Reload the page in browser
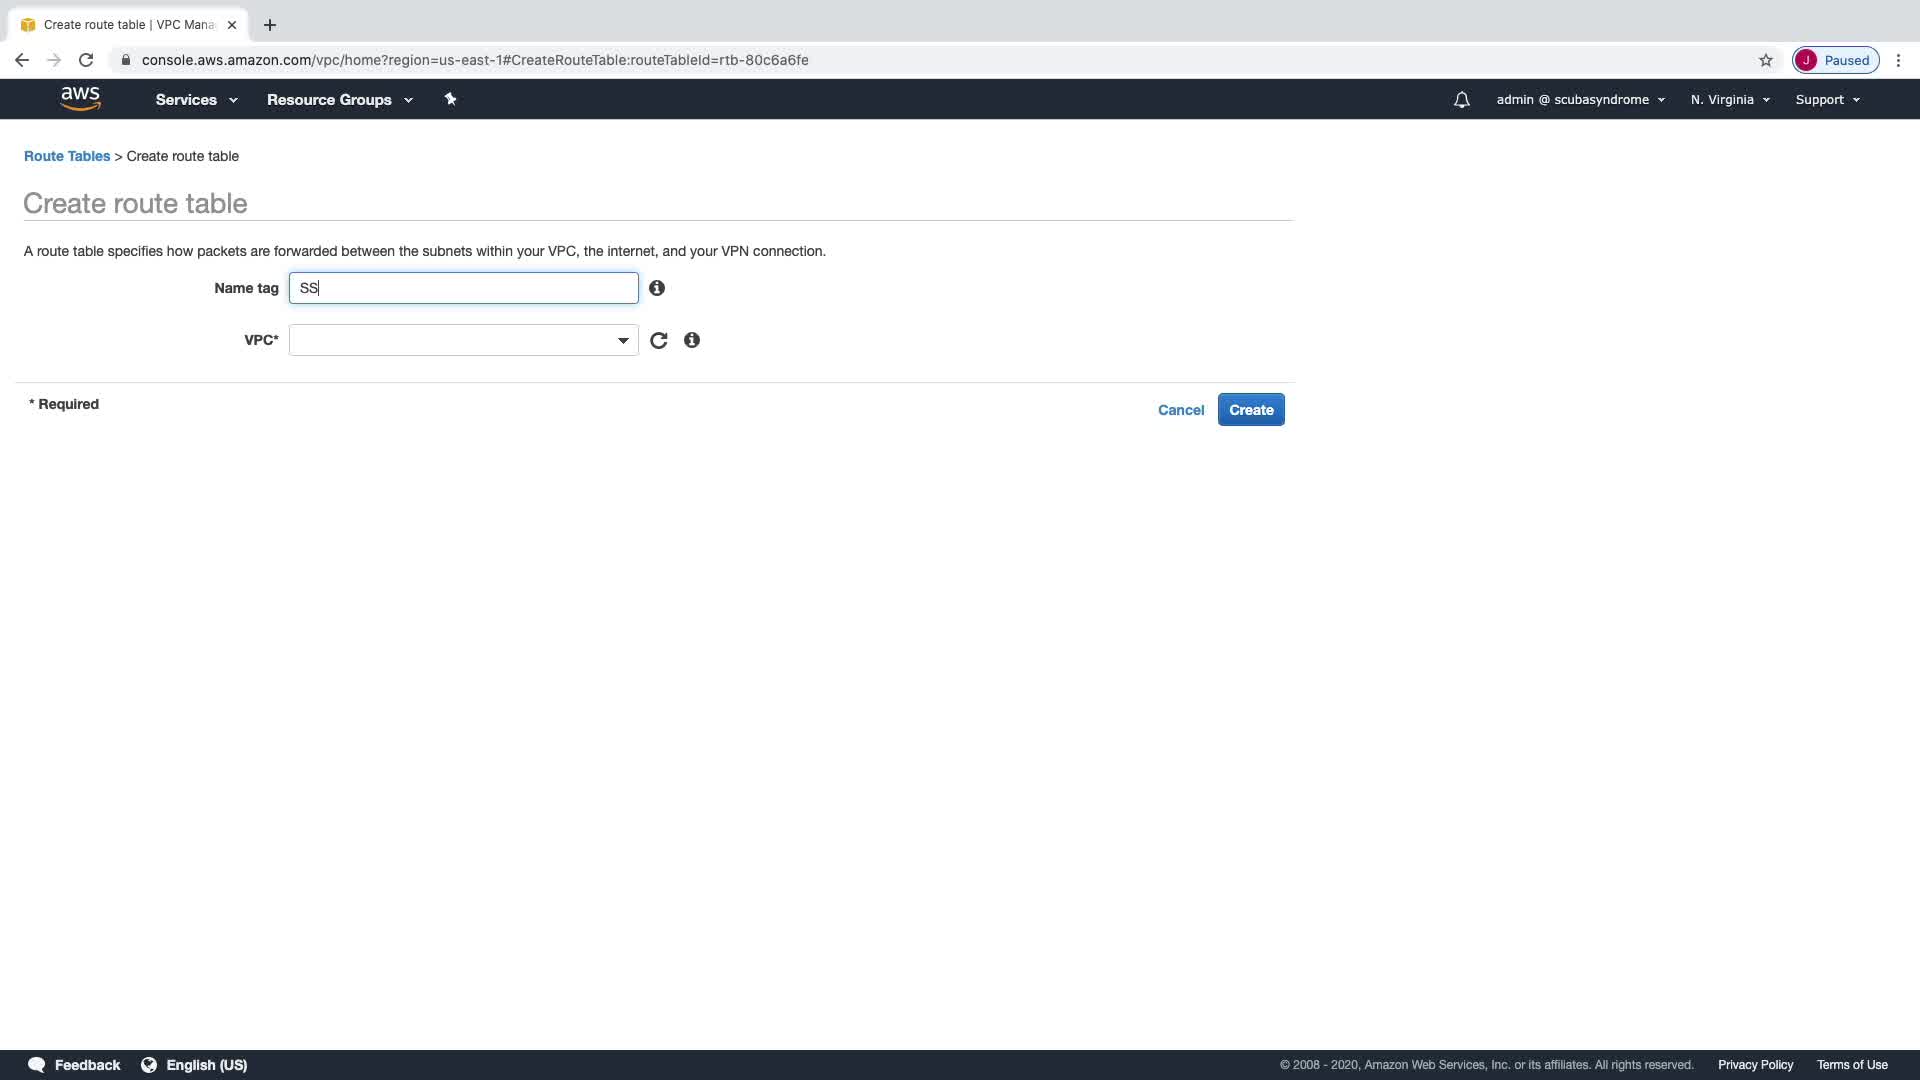 [x=86, y=60]
